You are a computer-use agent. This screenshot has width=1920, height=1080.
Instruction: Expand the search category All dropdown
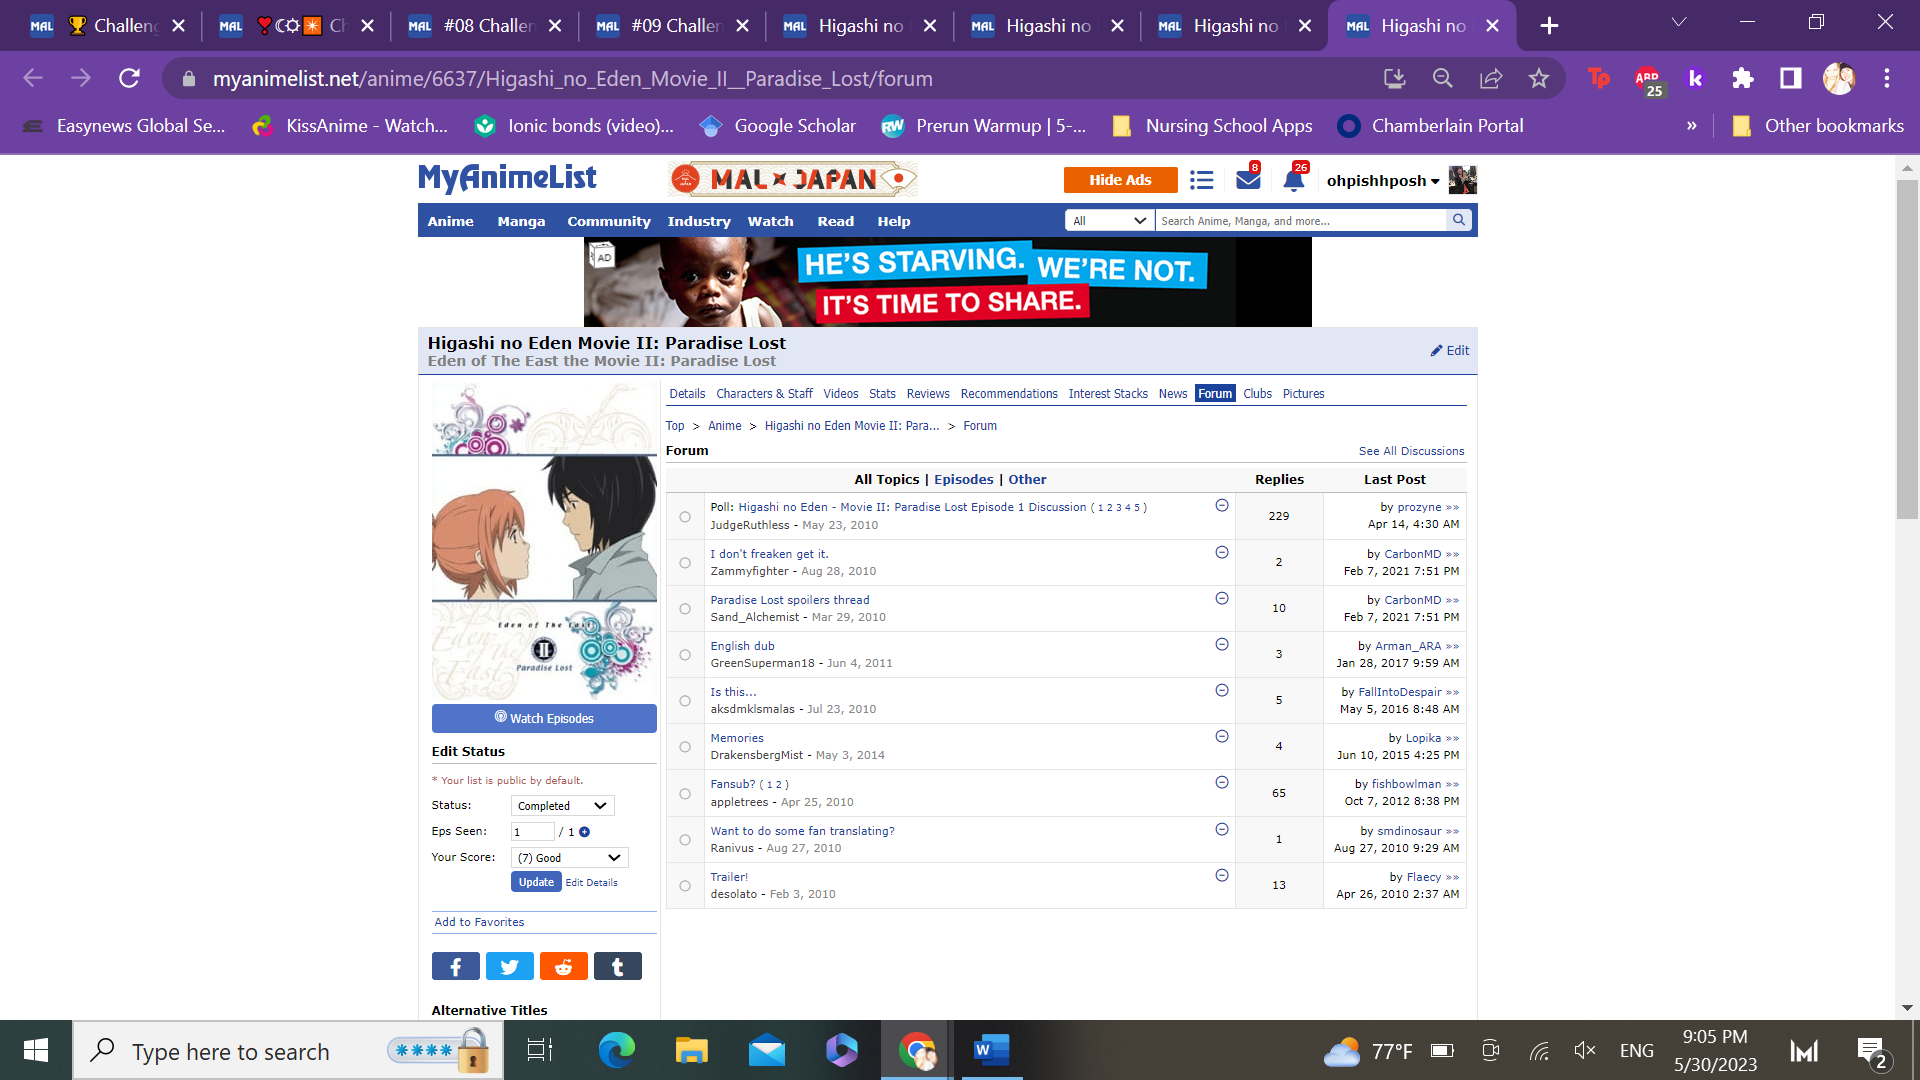(1109, 221)
